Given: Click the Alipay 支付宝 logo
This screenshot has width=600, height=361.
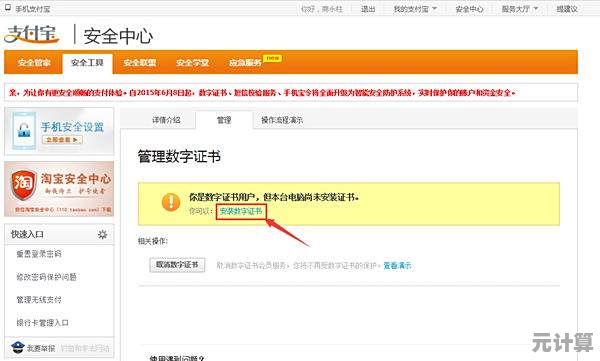Looking at the screenshot, I should pos(32,34).
